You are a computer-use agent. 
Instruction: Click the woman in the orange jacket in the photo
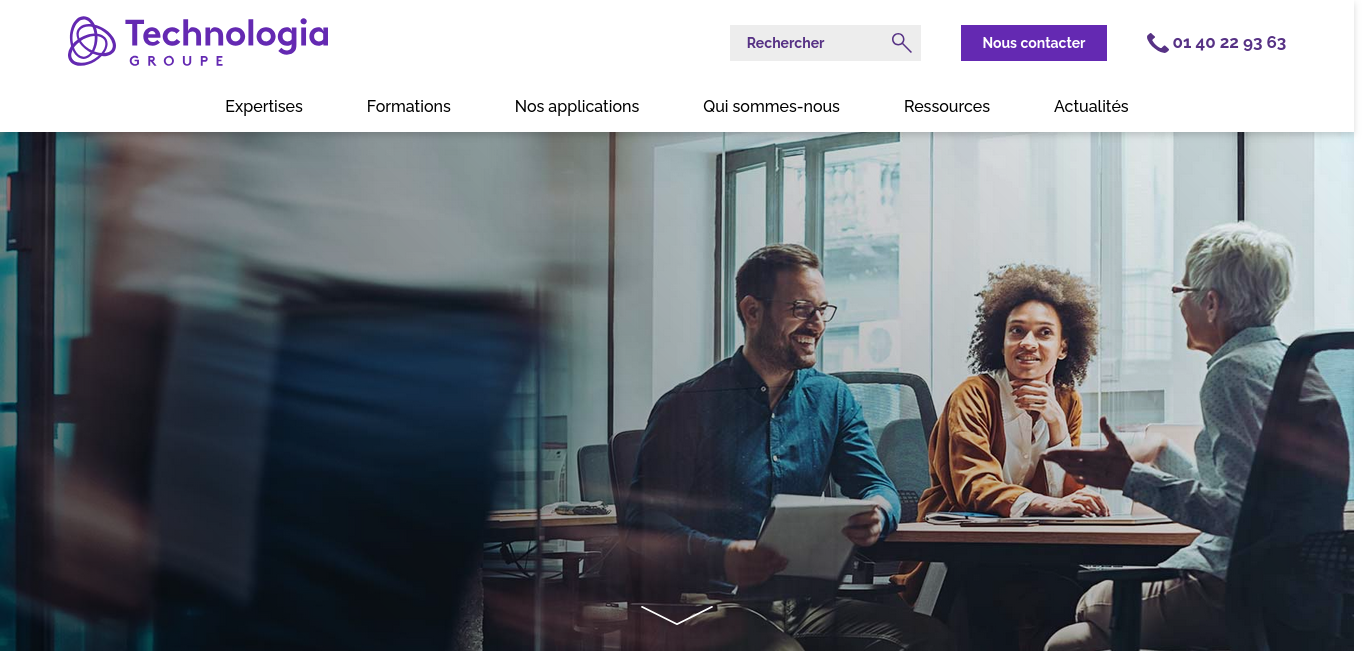click(x=1010, y=400)
